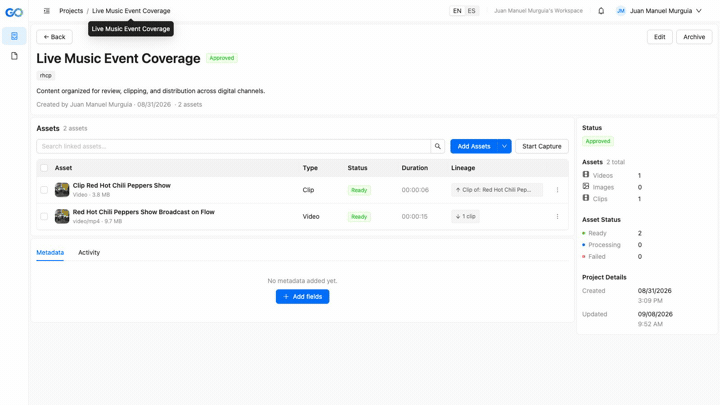This screenshot has width=720, height=405.
Task: Click the Status column header
Action: coord(357,168)
